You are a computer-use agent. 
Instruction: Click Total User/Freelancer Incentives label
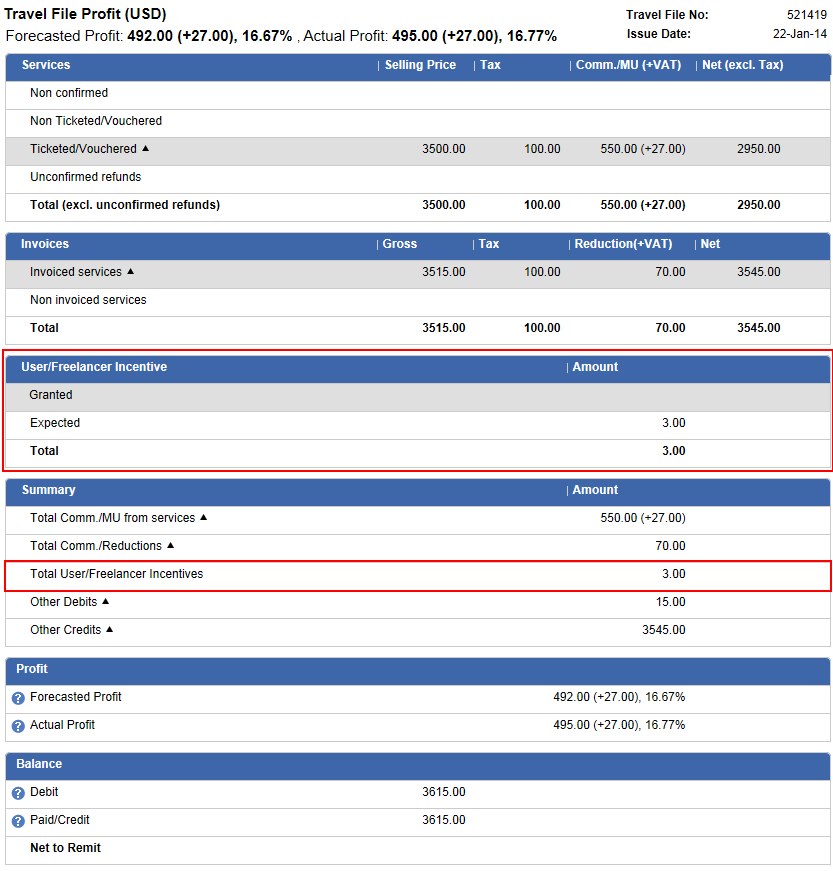(x=117, y=574)
